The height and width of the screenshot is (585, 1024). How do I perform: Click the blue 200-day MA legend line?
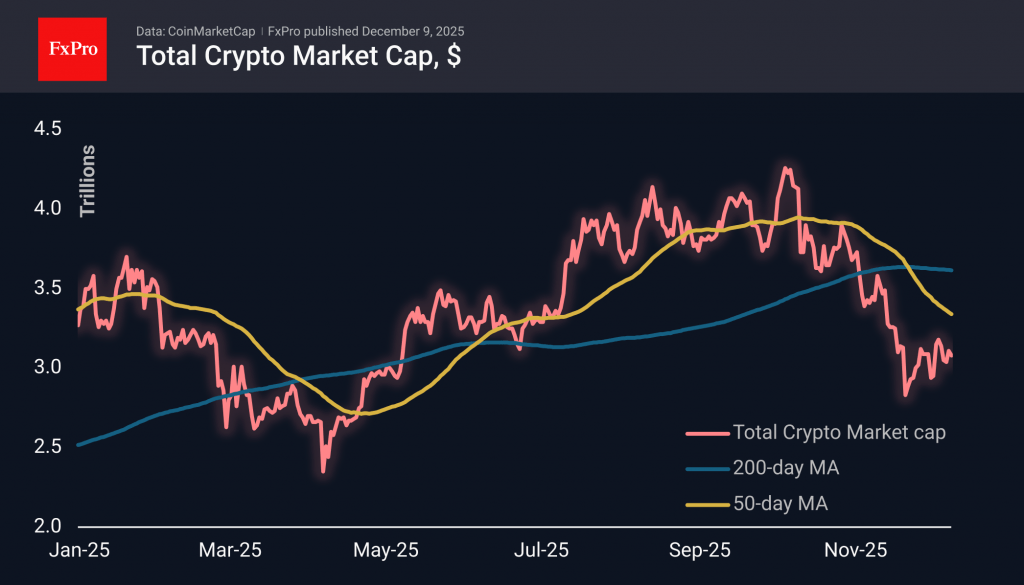[x=706, y=469]
